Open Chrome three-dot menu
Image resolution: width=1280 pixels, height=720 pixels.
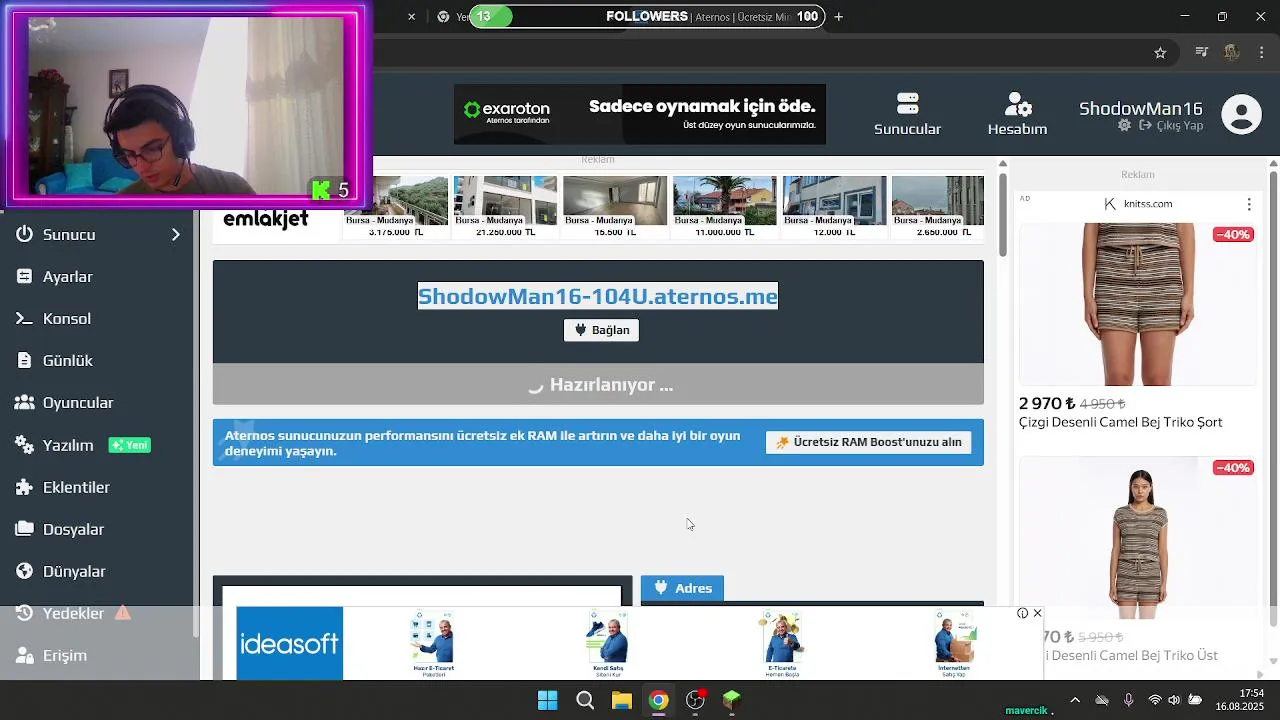(x=1264, y=52)
